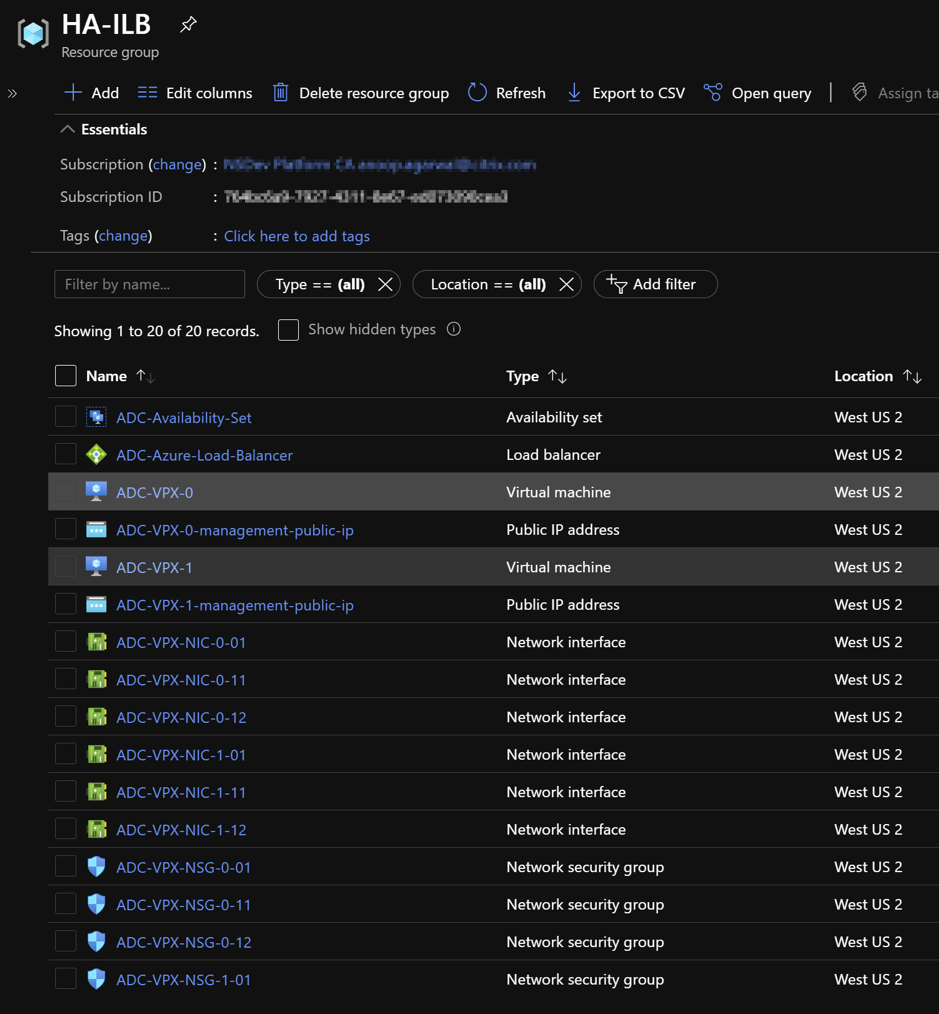Click the ADC-VPX-1-management-public-ip icon
This screenshot has width=939, height=1014.
96,605
